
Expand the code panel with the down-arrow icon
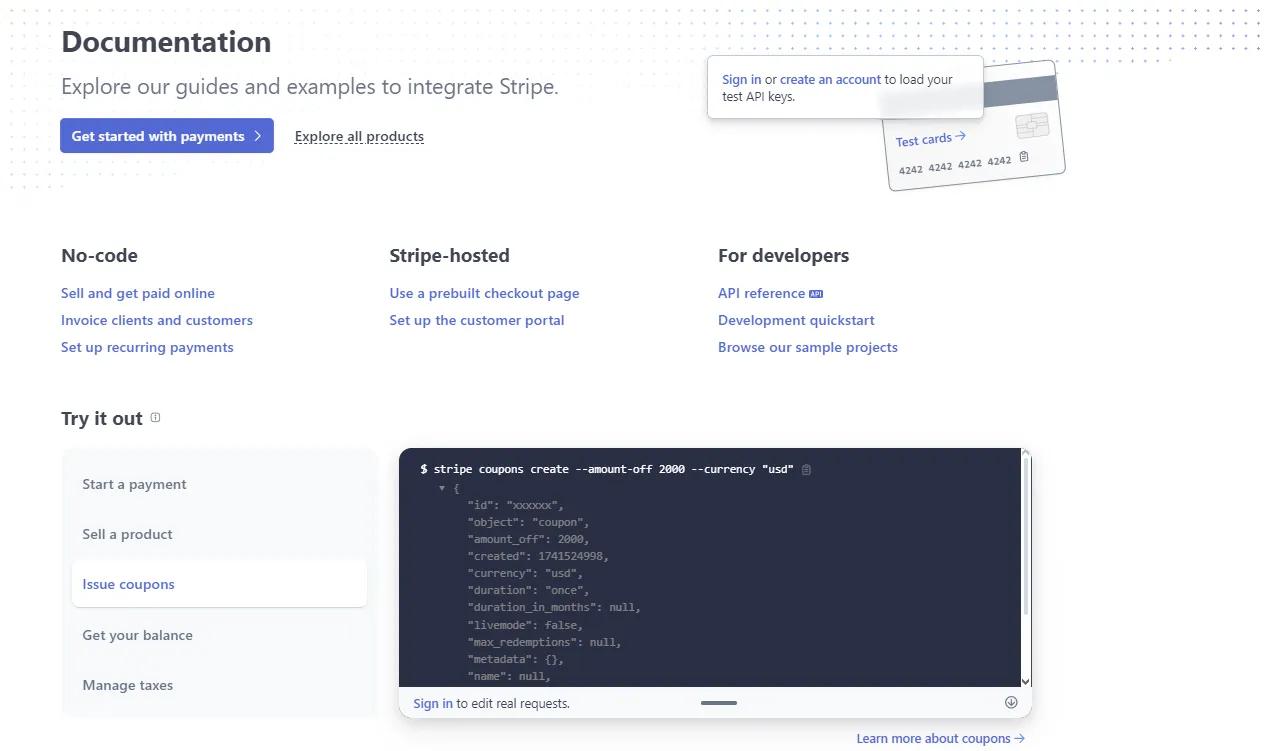pyautogui.click(x=1011, y=702)
